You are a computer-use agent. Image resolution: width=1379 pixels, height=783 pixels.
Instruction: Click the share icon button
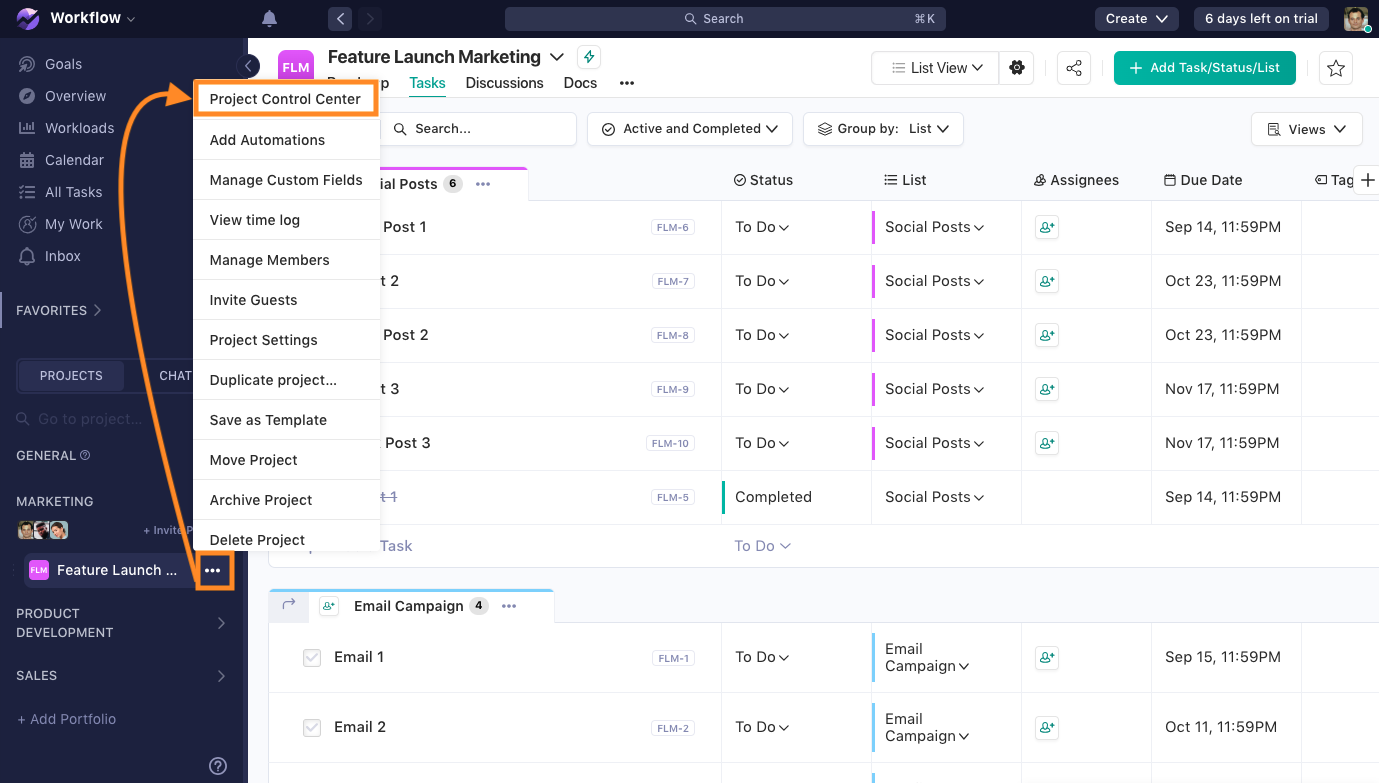[1074, 68]
